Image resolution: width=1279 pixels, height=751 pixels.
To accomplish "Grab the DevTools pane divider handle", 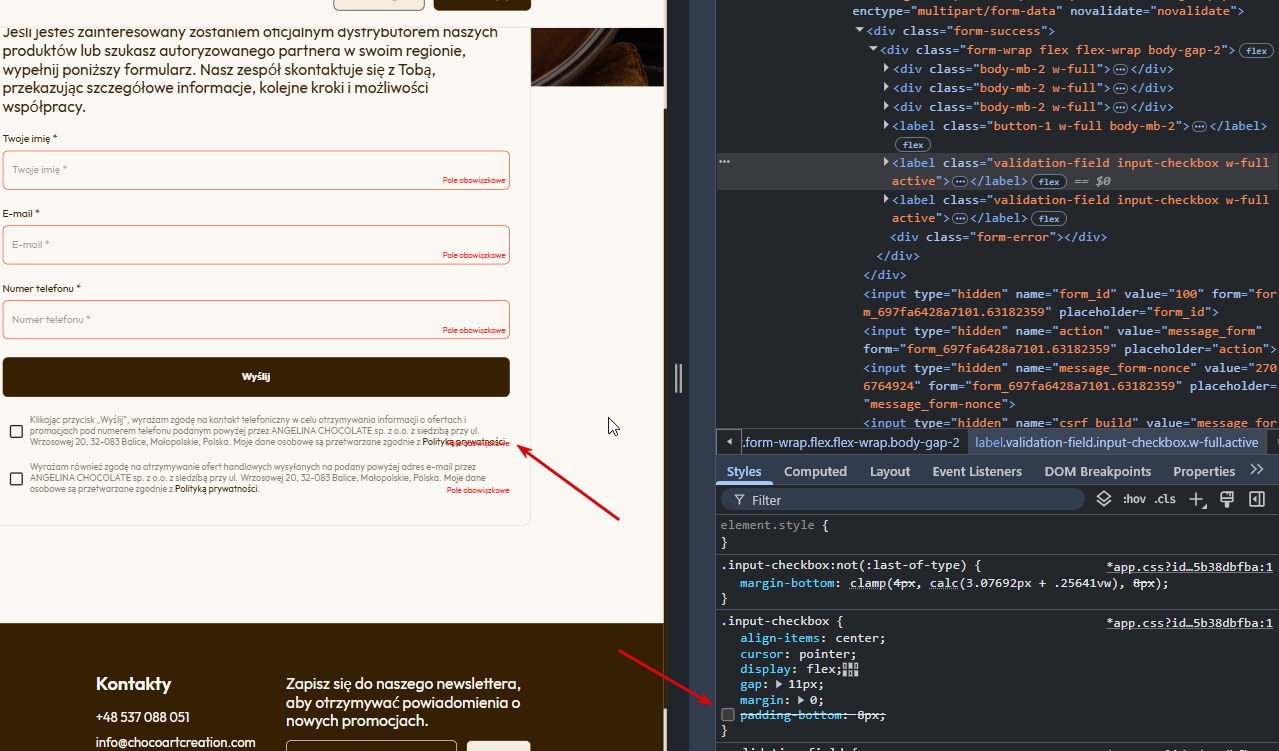I will 678,377.
